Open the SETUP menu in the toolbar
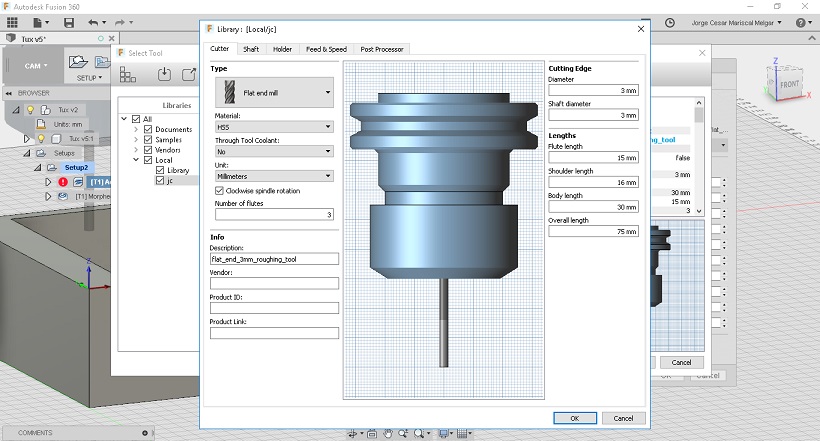 coord(89,78)
